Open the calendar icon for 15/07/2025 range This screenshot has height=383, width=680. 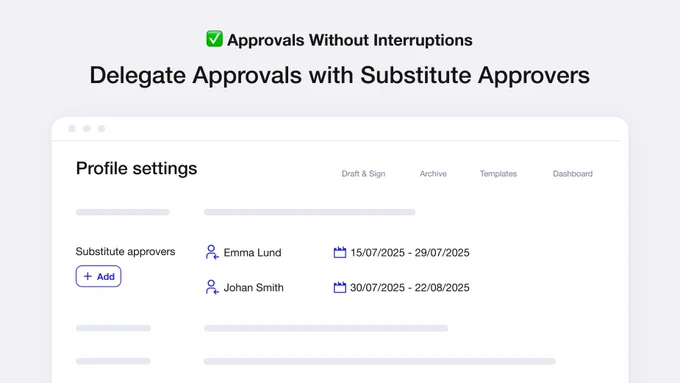[340, 252]
